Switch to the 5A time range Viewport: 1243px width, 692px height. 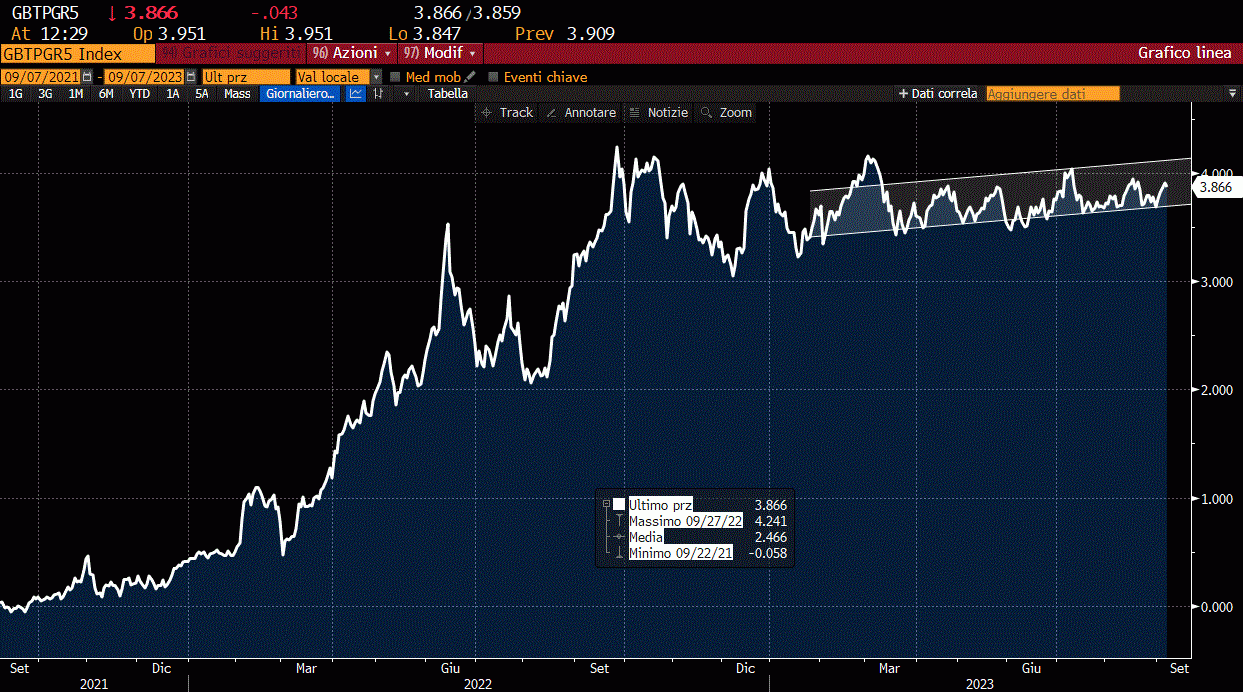click(x=202, y=94)
